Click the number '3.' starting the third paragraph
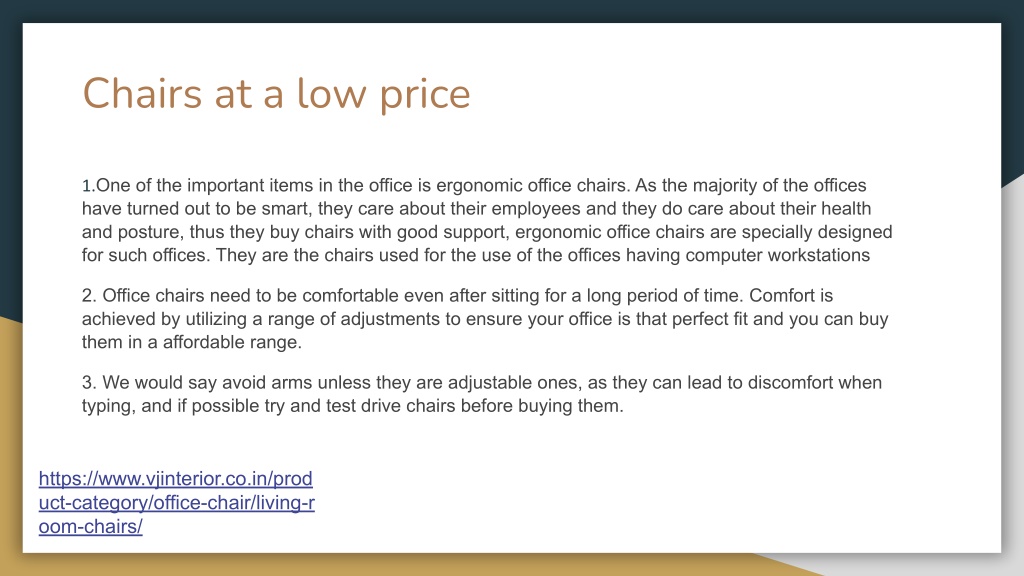This screenshot has width=1024, height=576. pyautogui.click(x=89, y=383)
